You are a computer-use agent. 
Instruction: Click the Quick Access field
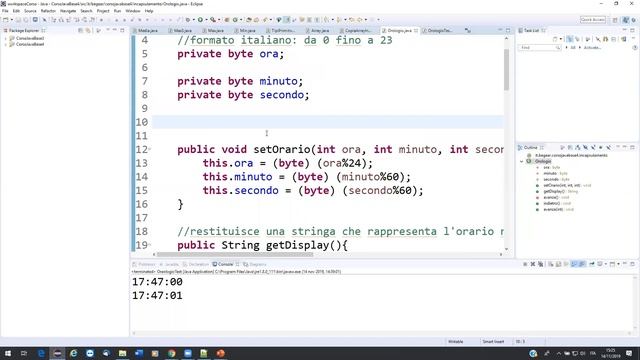[x=593, y=20]
